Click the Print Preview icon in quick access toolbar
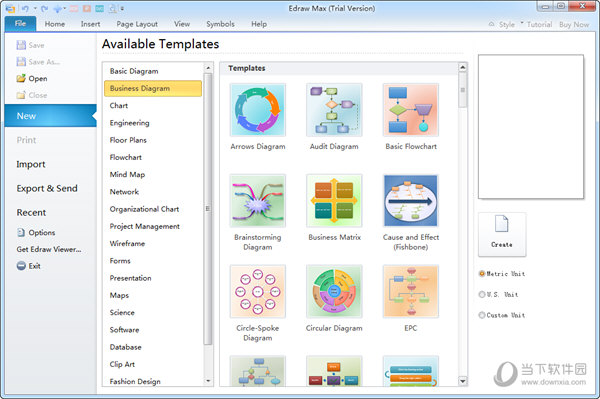600x399 pixels. point(112,8)
